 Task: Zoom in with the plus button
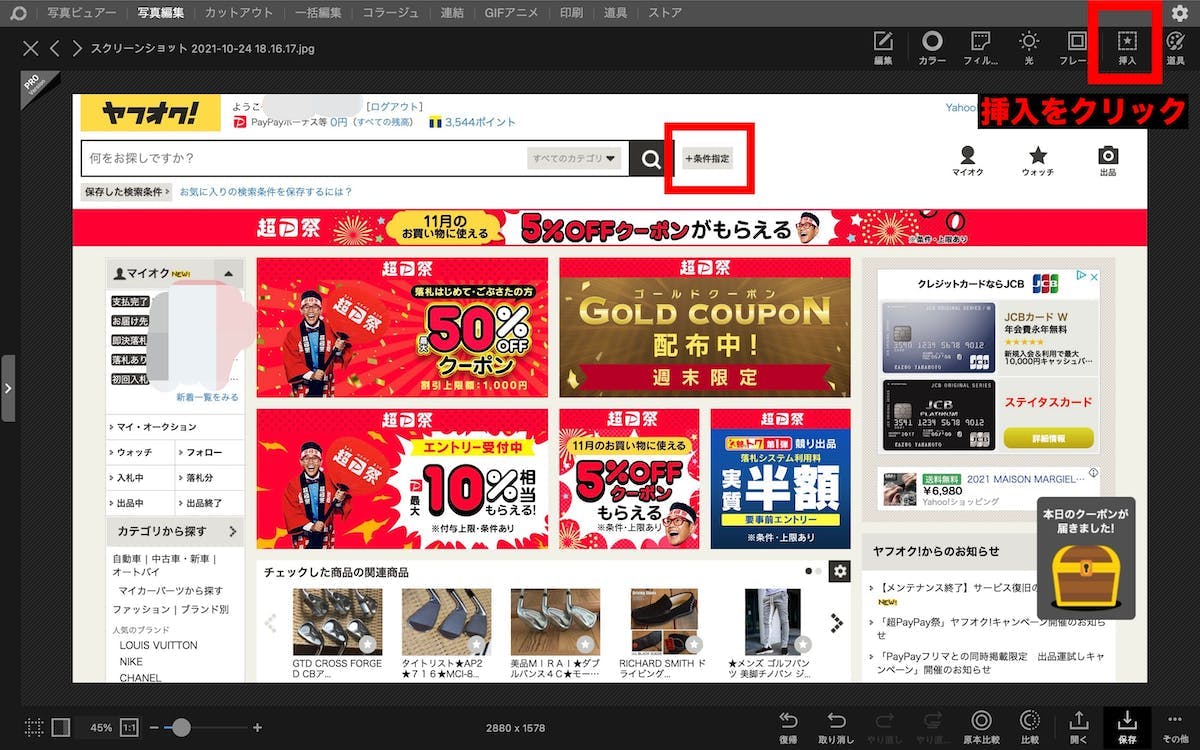(x=257, y=728)
